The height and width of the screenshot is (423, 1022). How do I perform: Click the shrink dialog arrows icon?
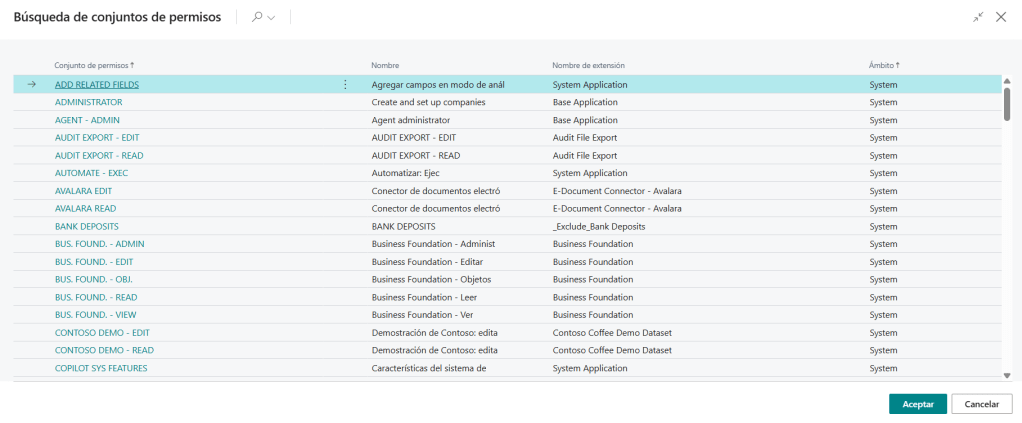978,17
